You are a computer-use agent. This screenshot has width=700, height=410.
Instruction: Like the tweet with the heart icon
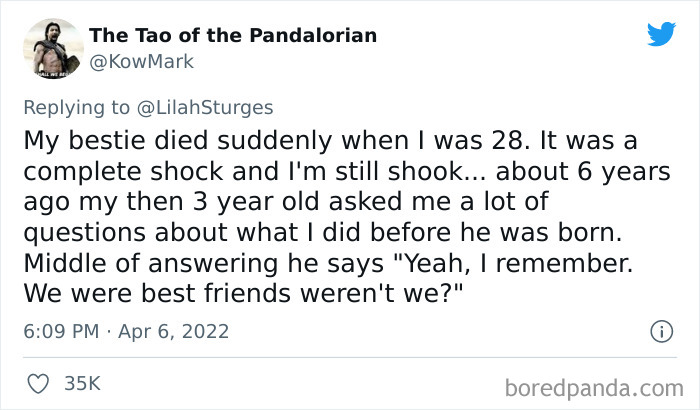pyautogui.click(x=38, y=384)
